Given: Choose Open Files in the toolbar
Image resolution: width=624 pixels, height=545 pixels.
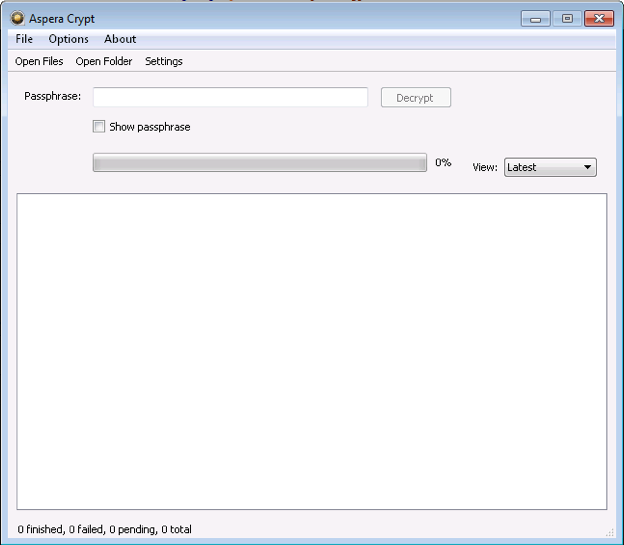Looking at the screenshot, I should point(39,61).
